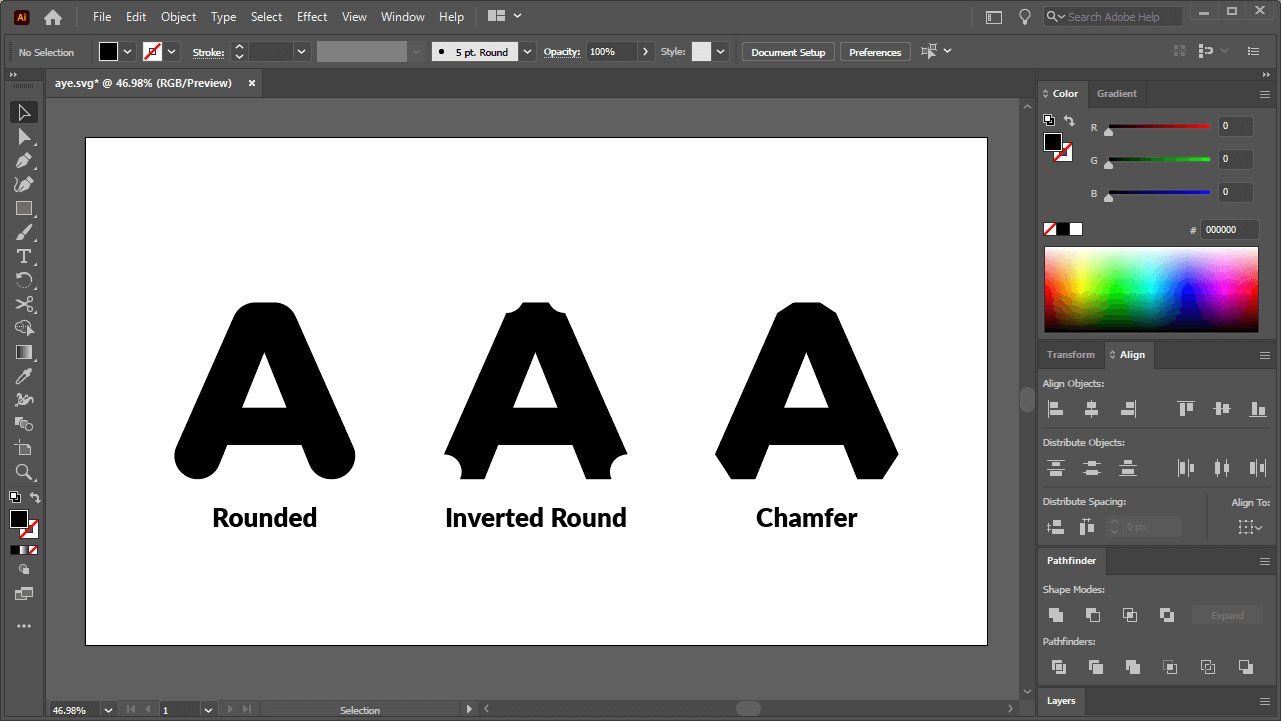The width and height of the screenshot is (1281, 721).
Task: Swap the fill and stroke colors
Action: click(1070, 120)
